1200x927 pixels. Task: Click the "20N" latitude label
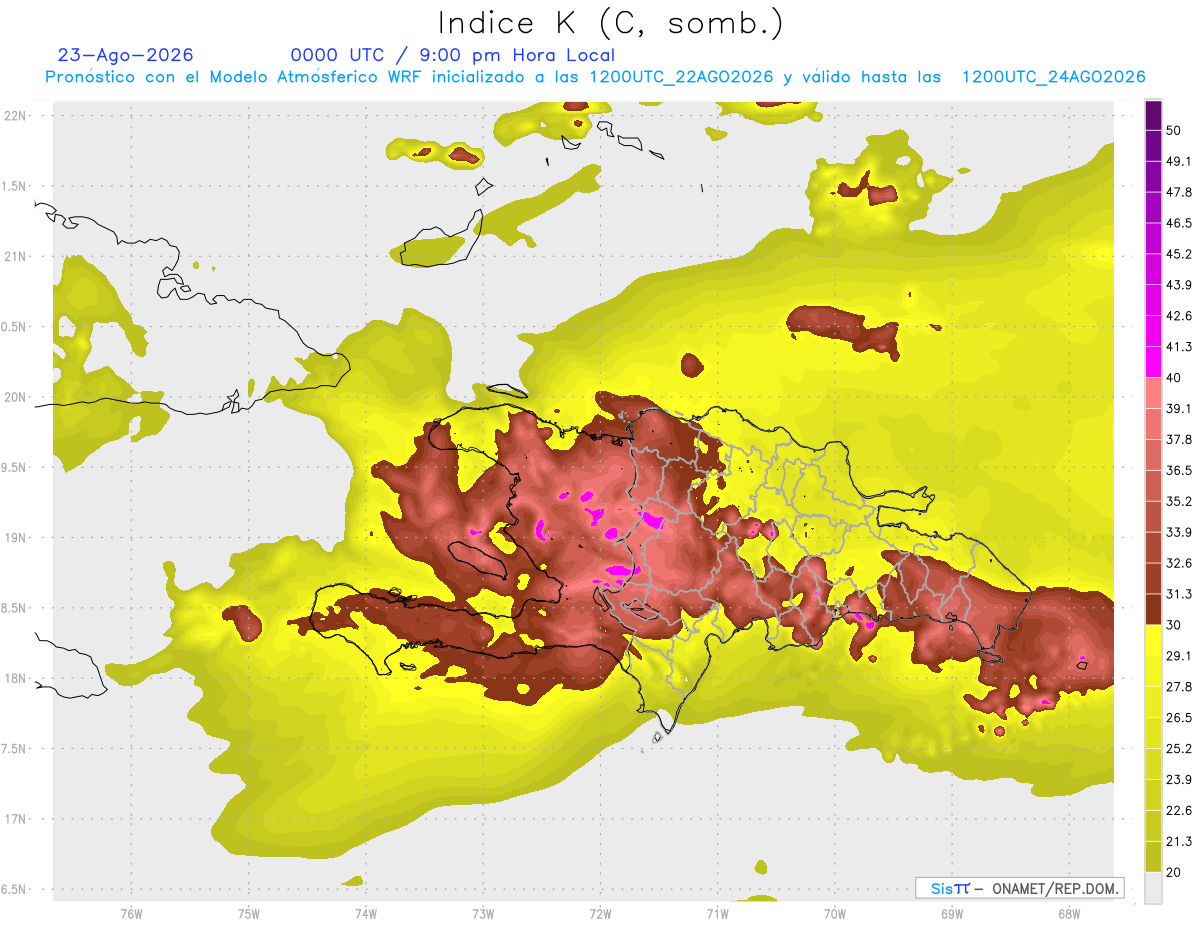tap(15, 397)
